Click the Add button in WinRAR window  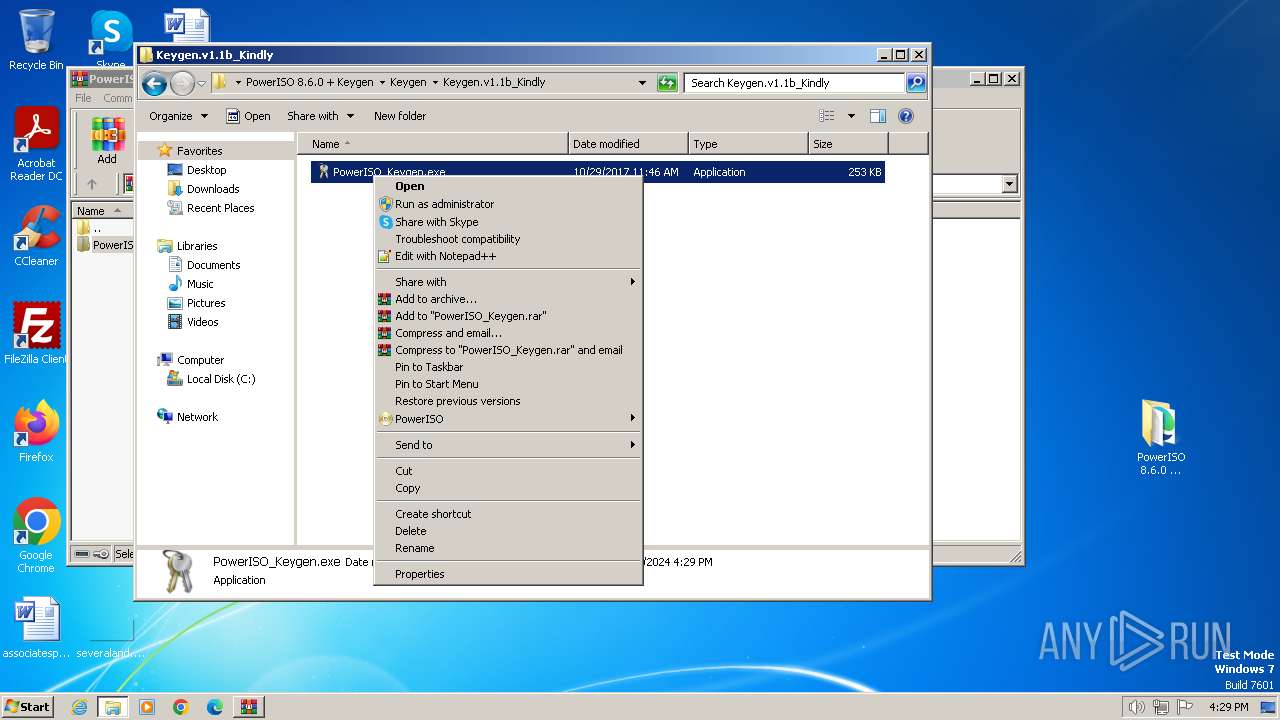[107, 140]
